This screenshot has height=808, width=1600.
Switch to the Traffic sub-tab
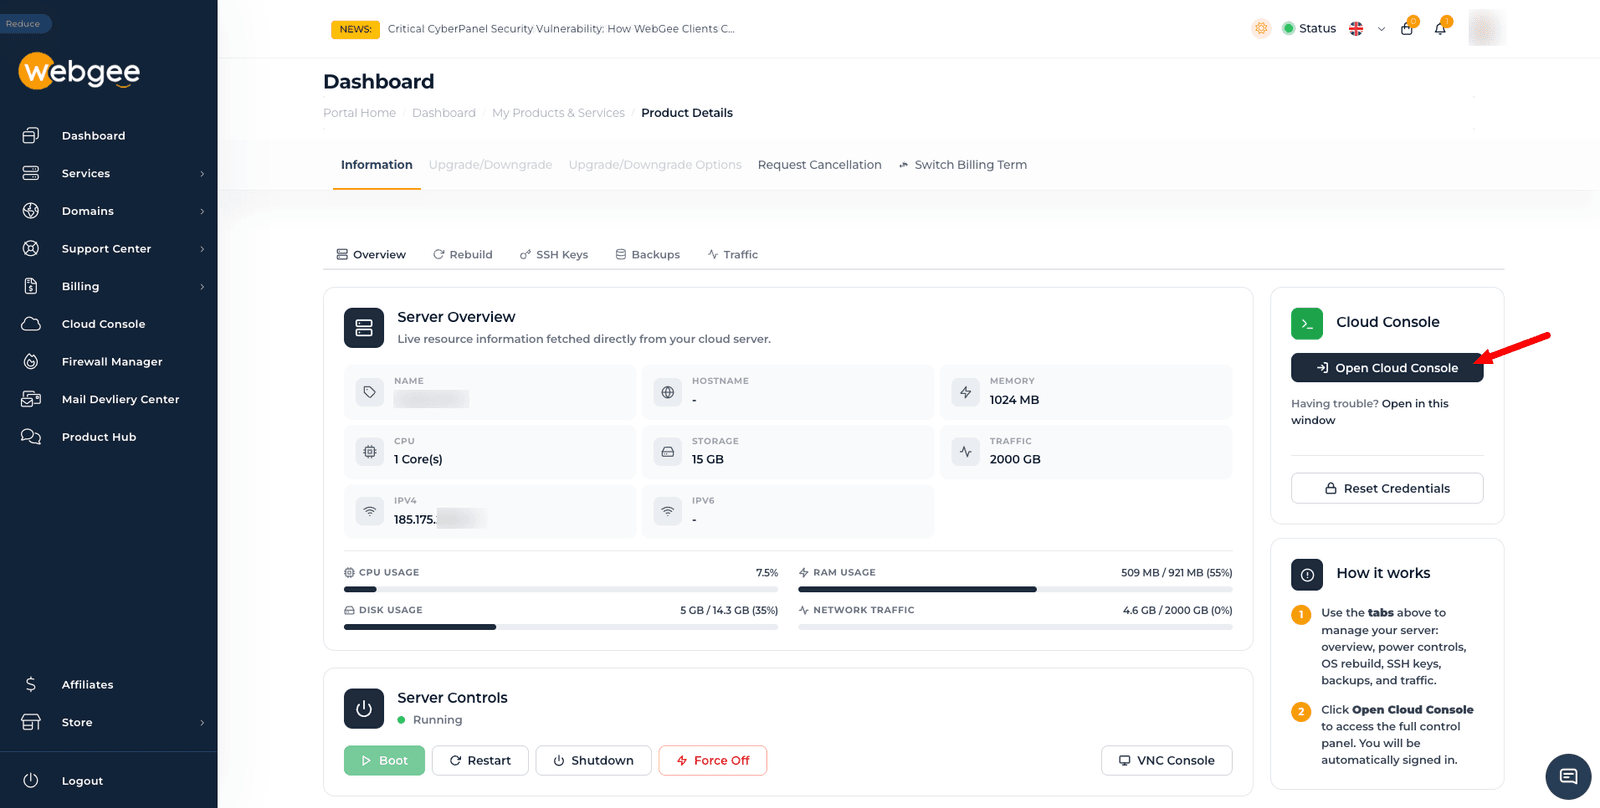point(732,254)
